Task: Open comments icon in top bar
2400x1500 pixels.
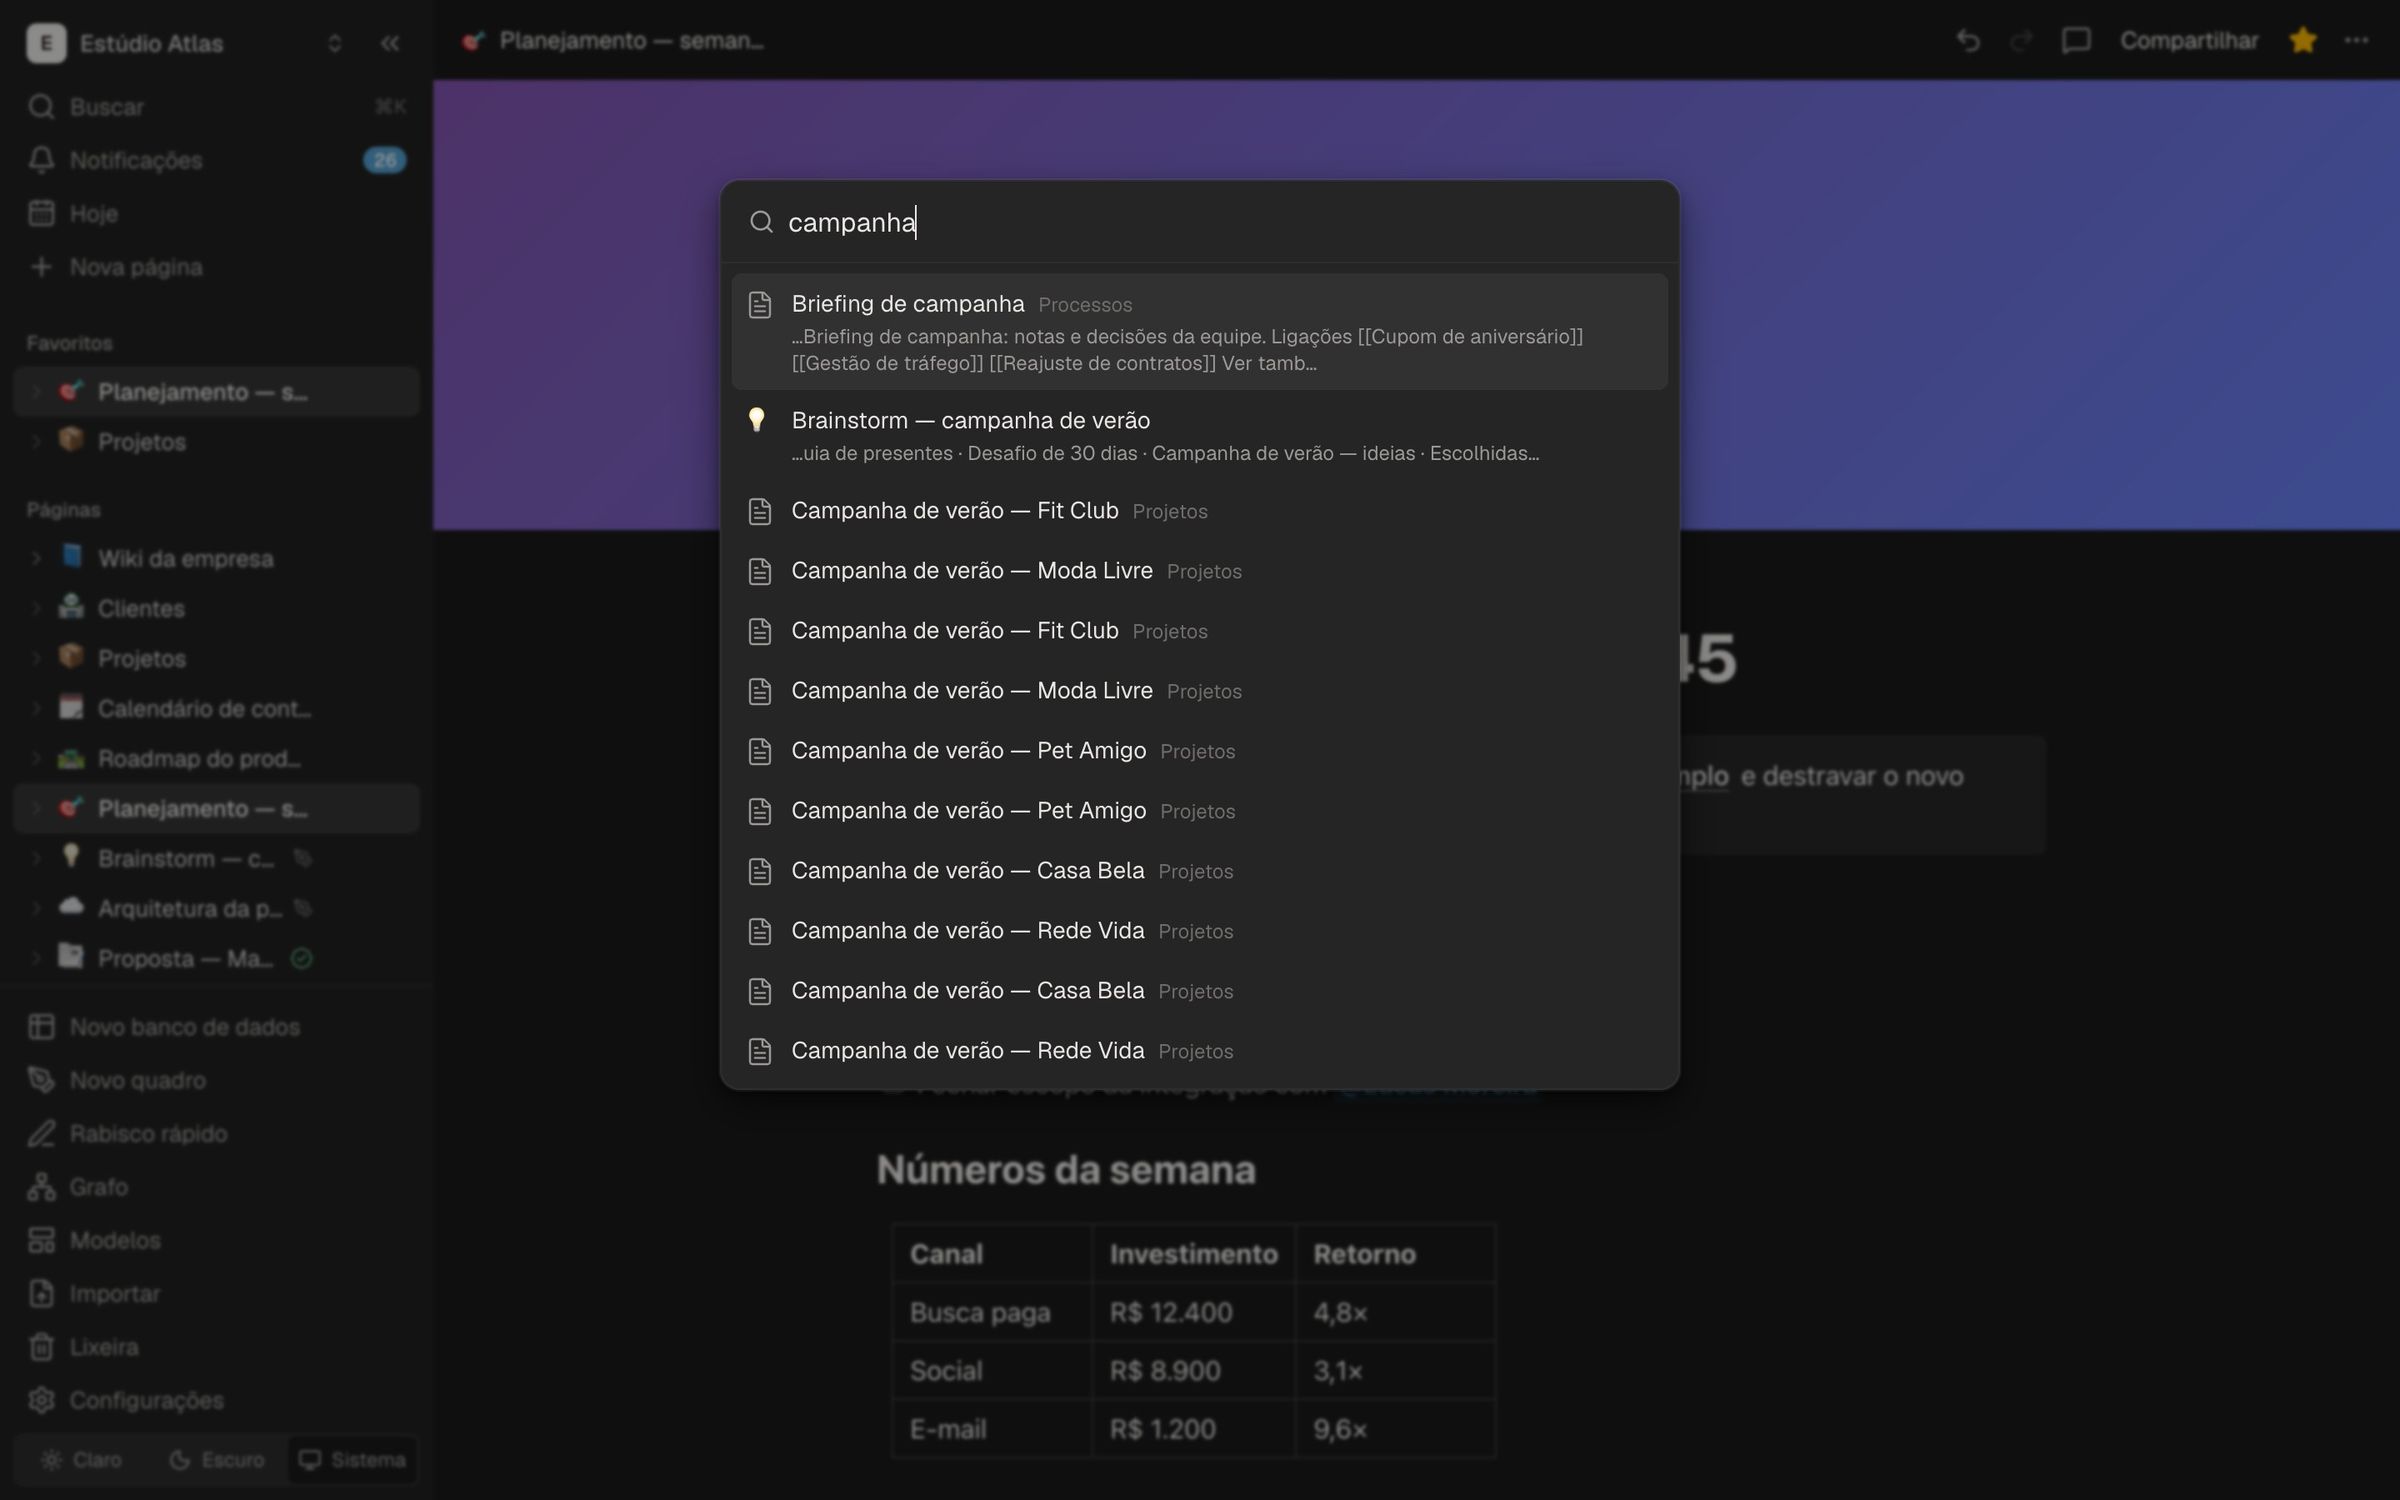Action: pos(2076,41)
